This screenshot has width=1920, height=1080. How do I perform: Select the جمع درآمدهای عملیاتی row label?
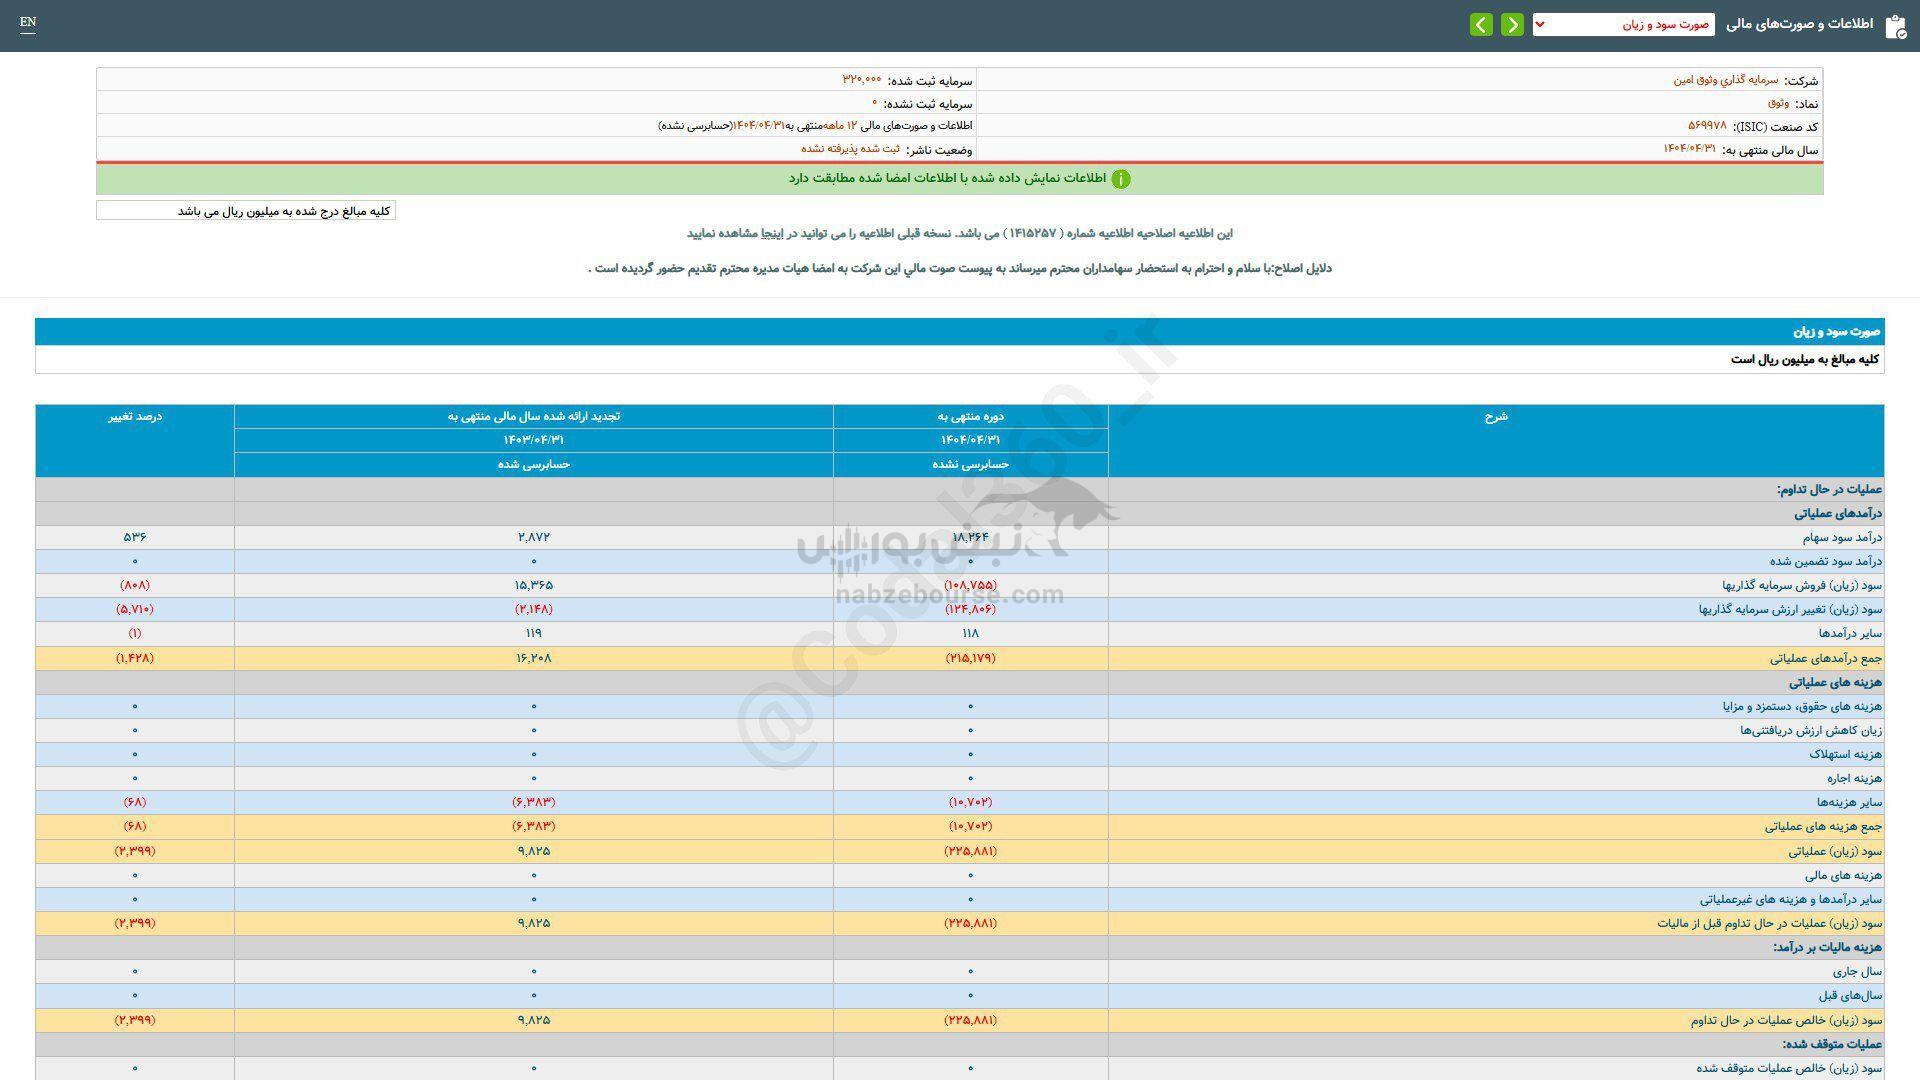(1825, 658)
